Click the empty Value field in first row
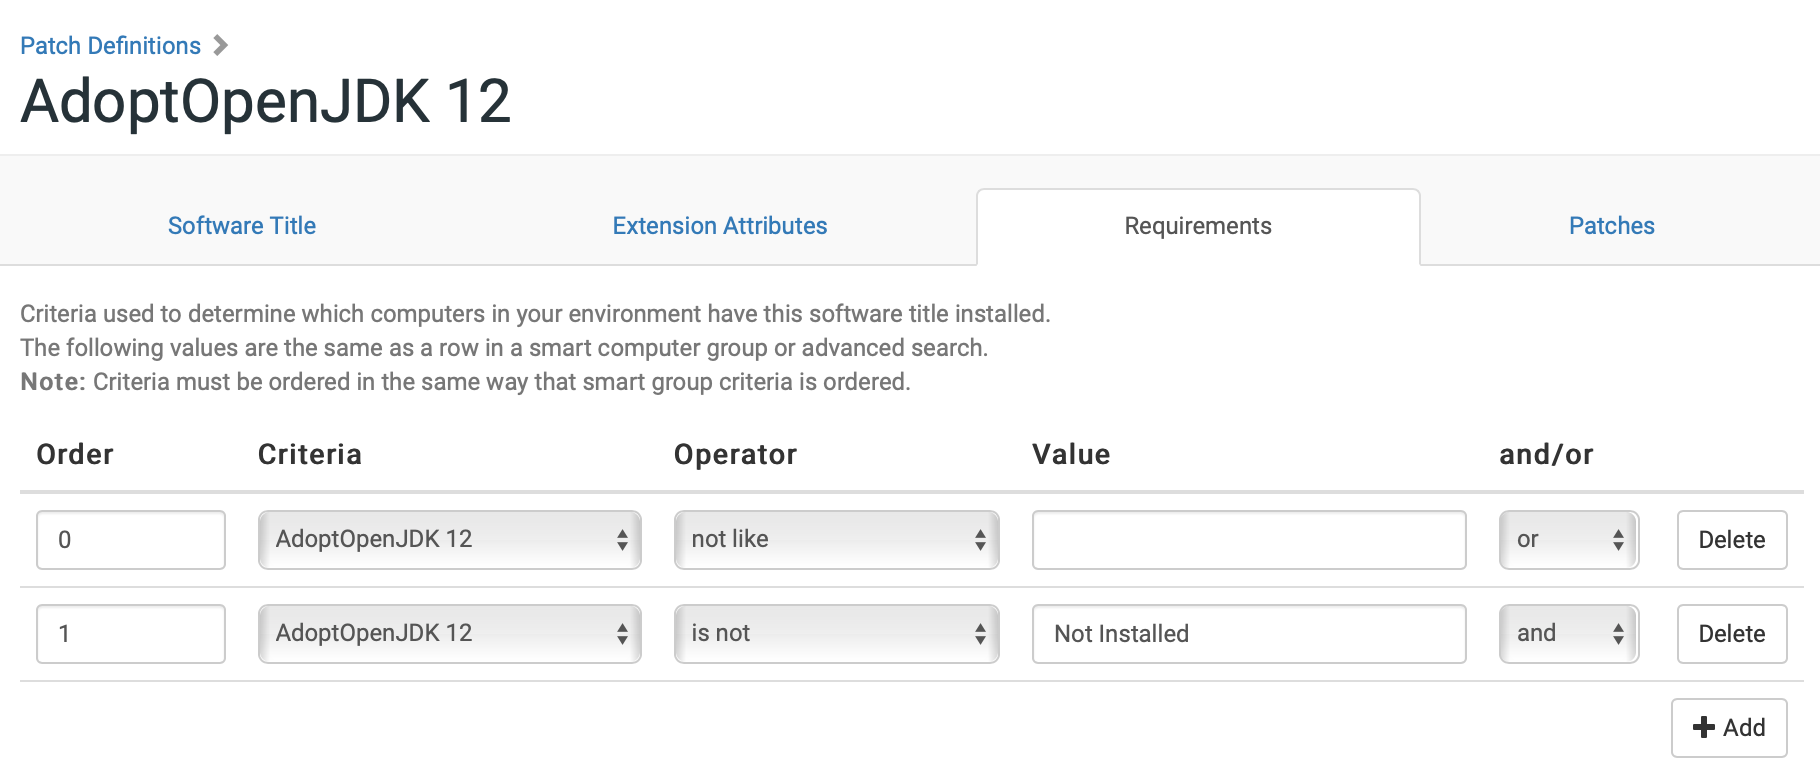This screenshot has width=1820, height=780. 1249,540
